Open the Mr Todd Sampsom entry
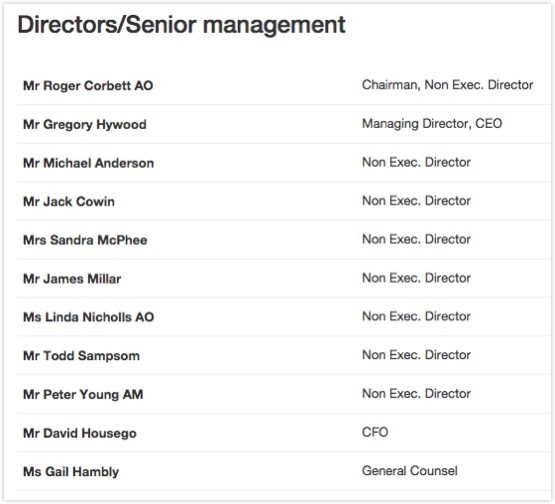This screenshot has width=555, height=504. pos(81,356)
